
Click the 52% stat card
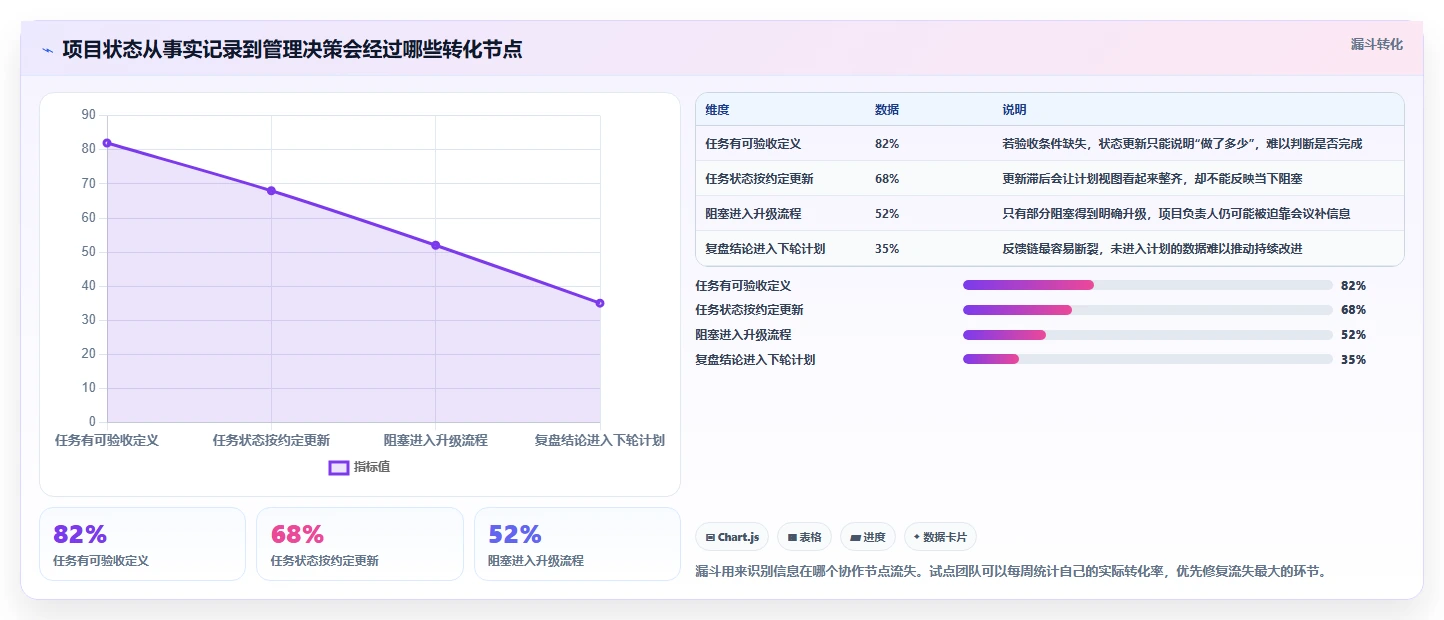click(577, 544)
